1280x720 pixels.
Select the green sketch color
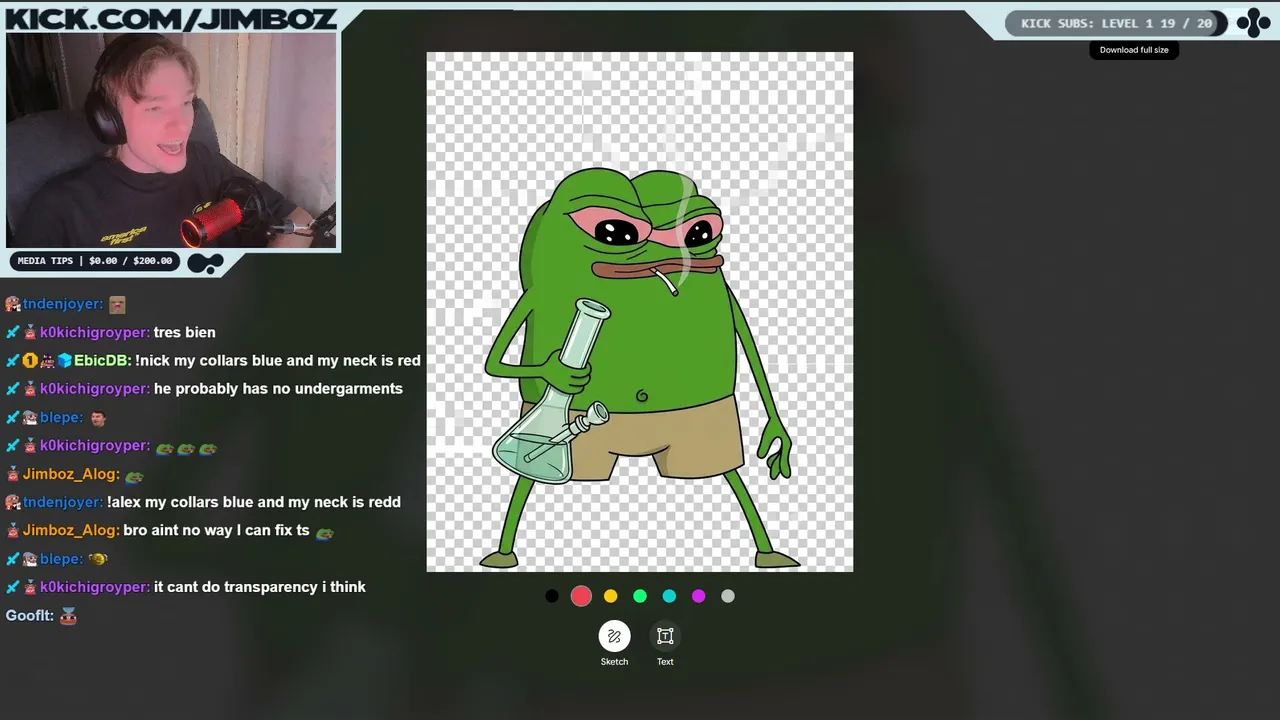[640, 596]
